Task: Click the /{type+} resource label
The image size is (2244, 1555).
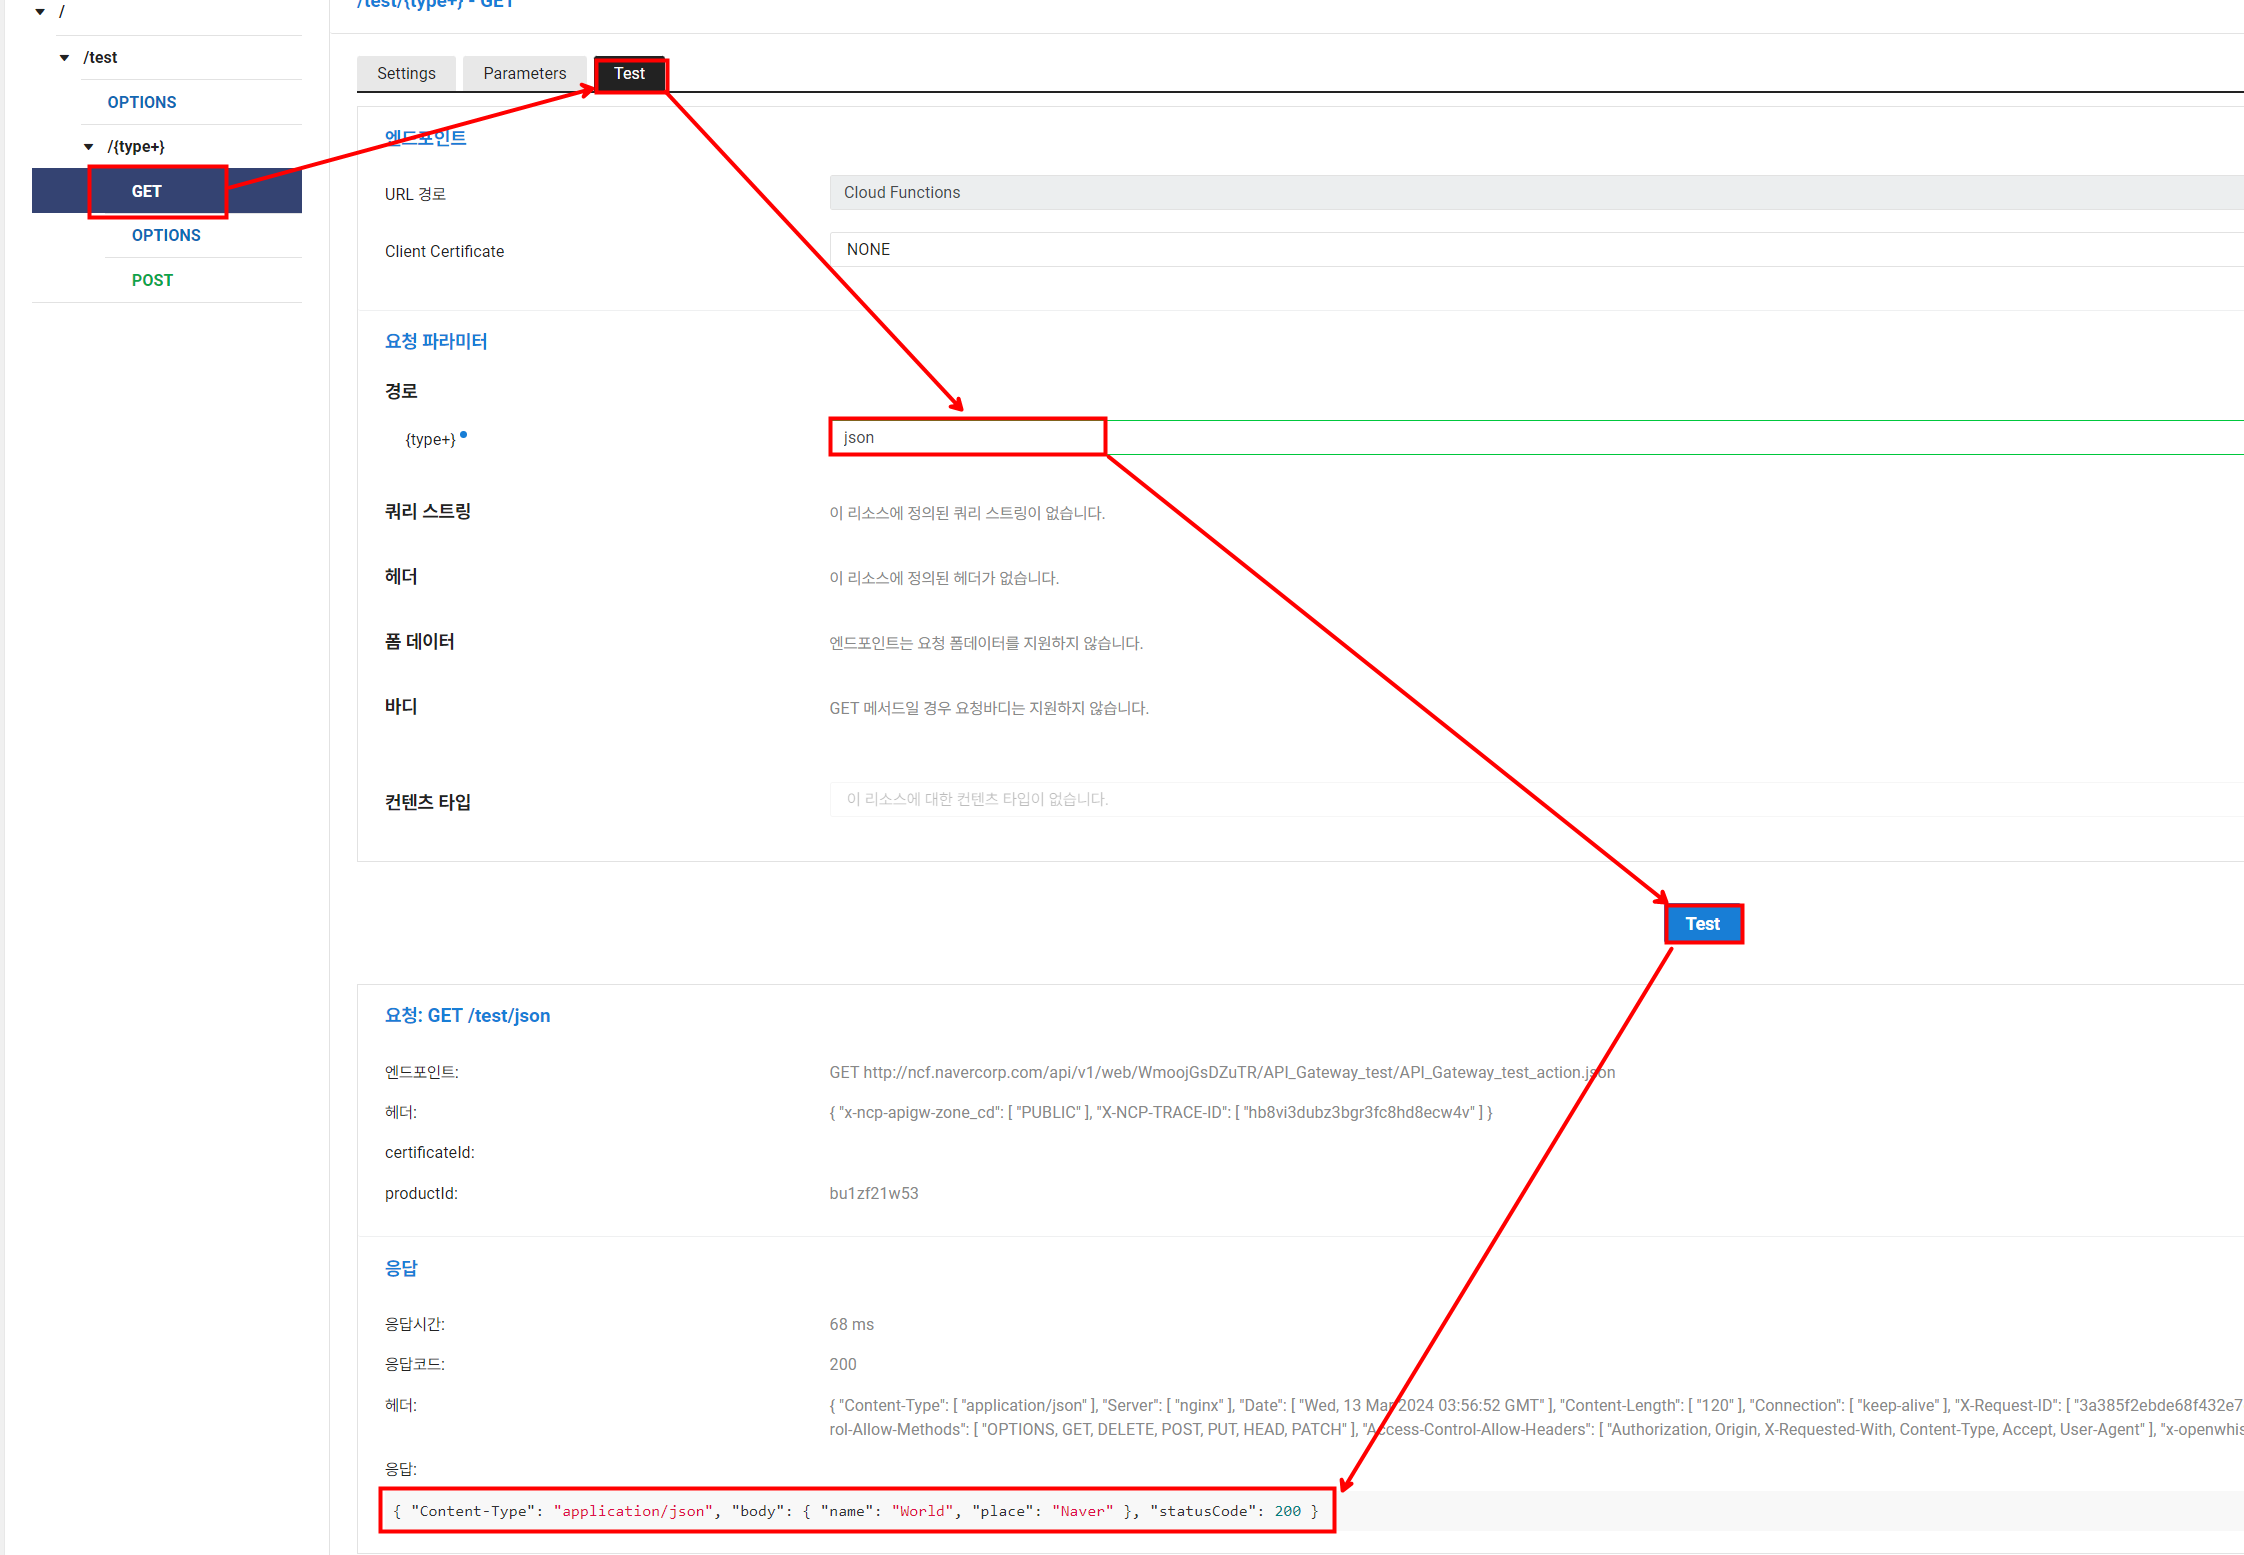Action: coord(136,147)
